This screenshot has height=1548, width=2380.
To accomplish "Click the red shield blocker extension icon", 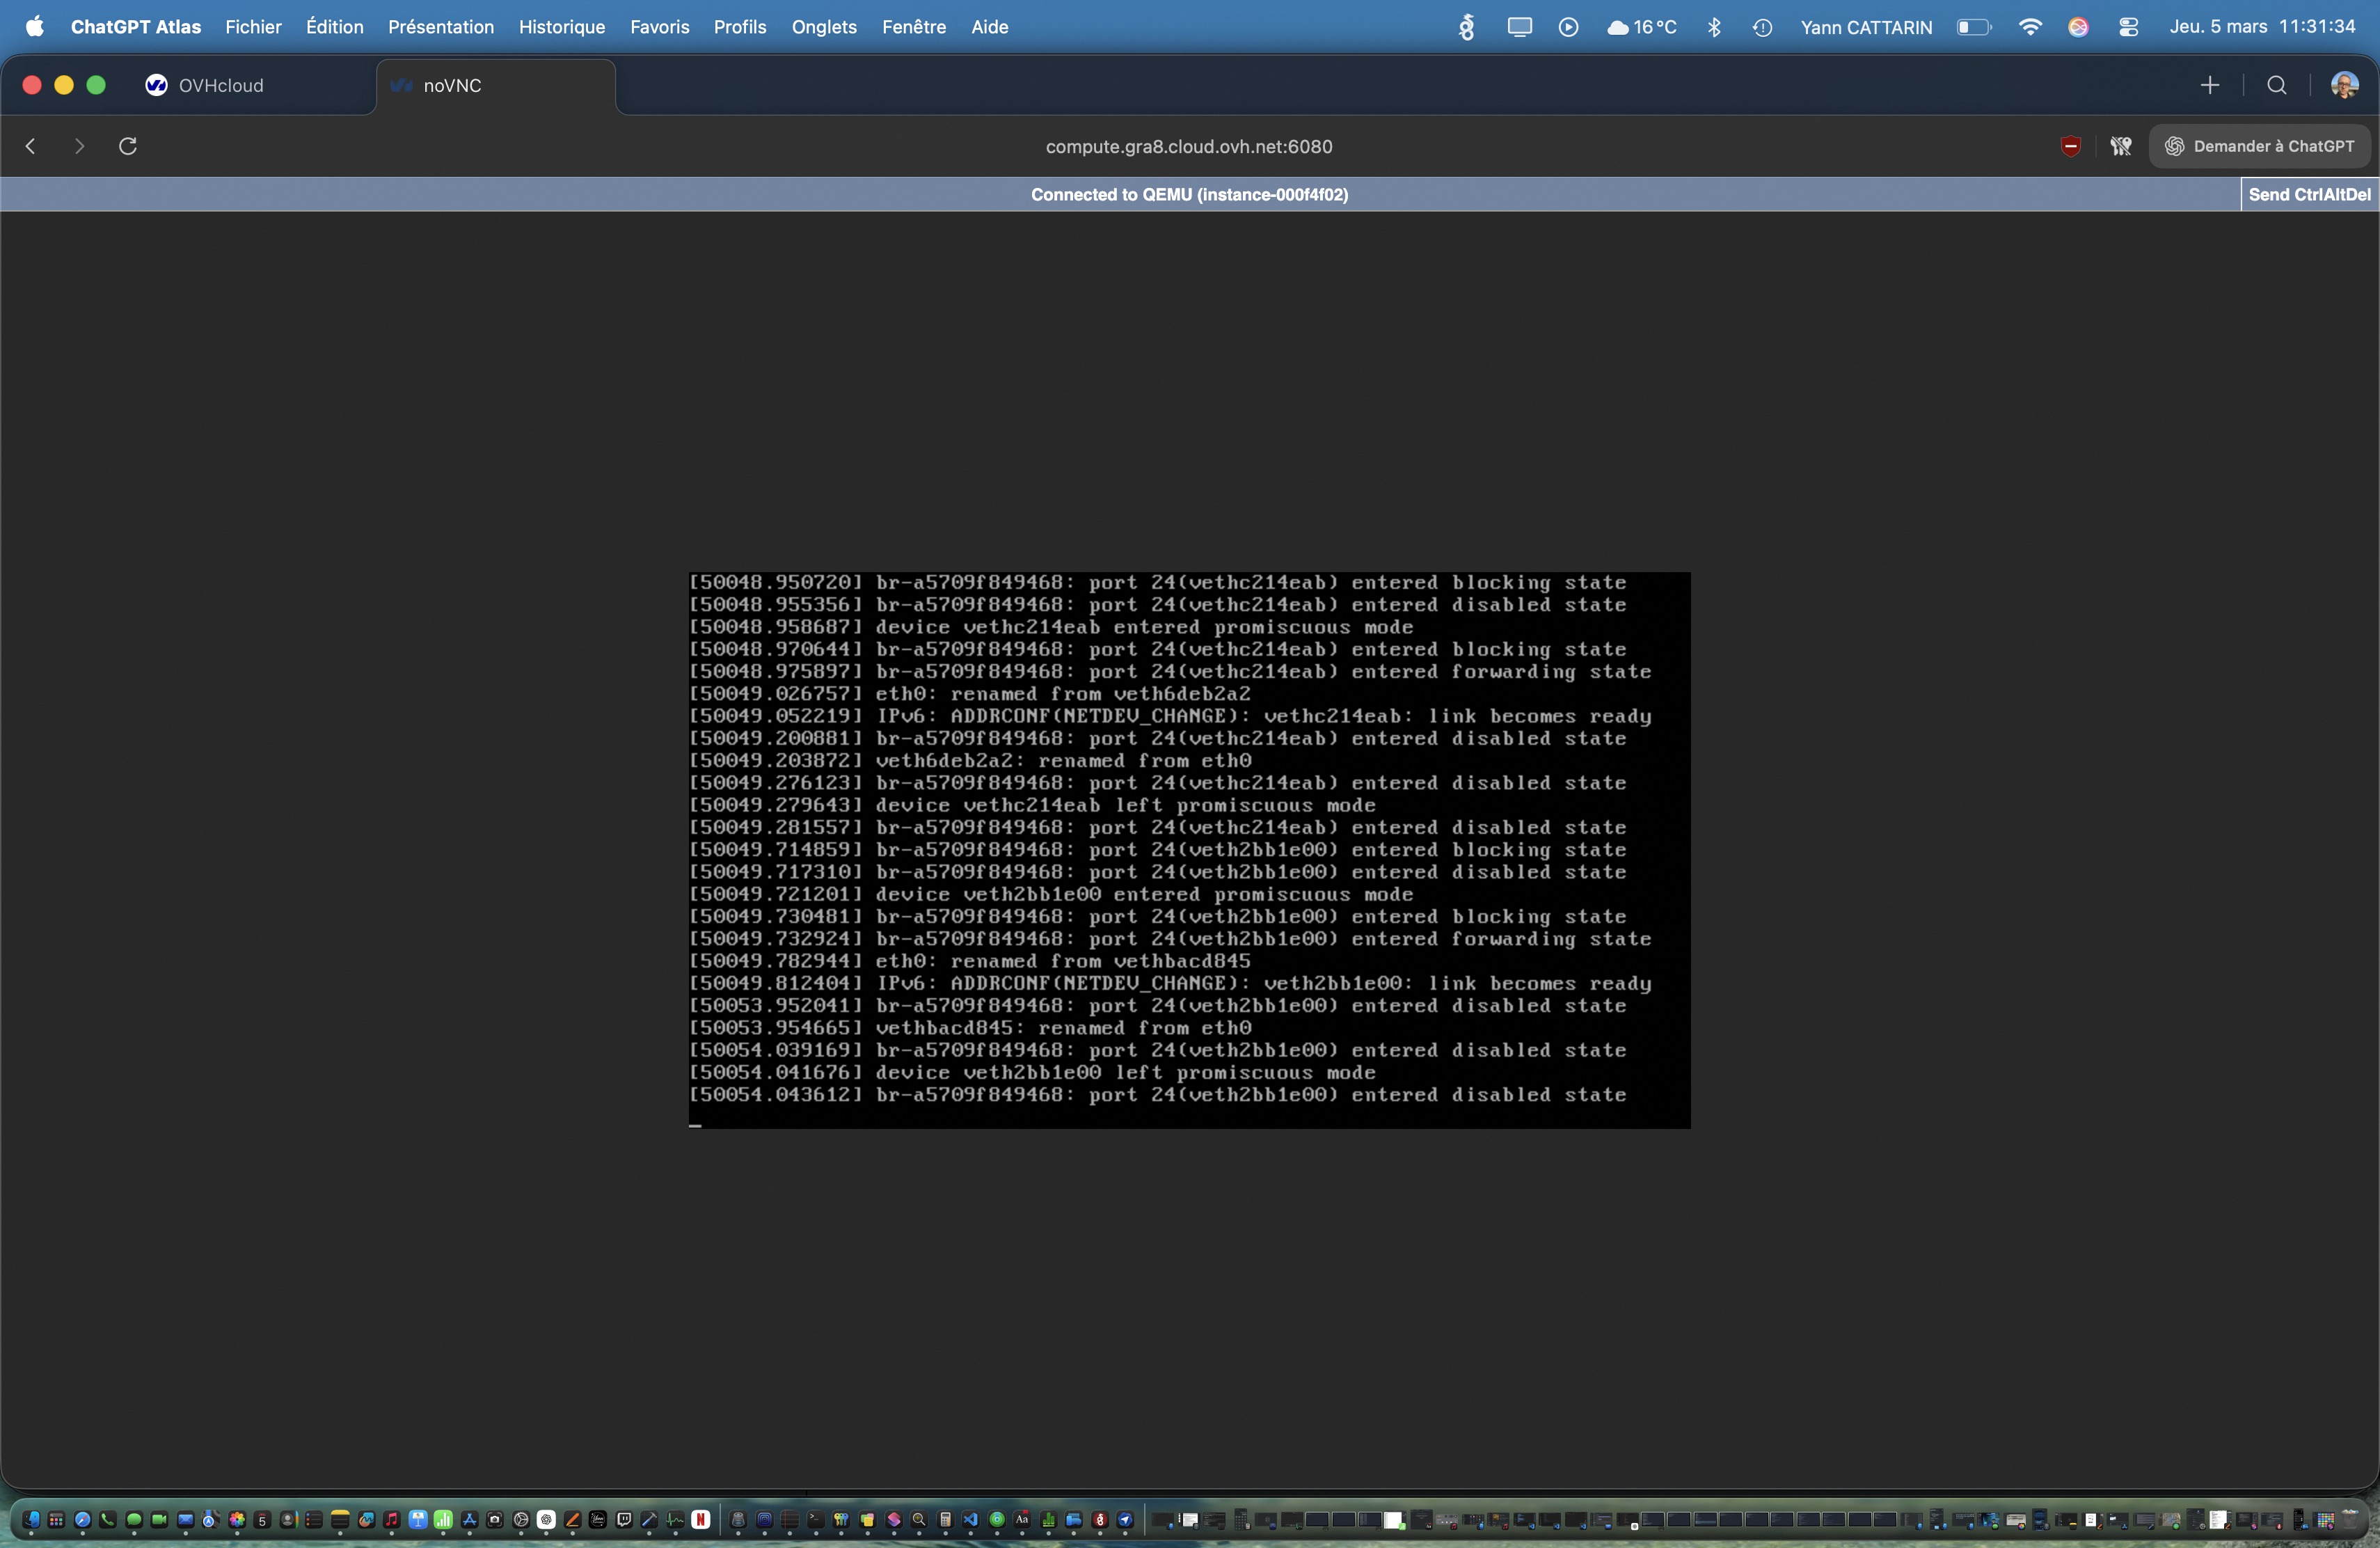I will click(2071, 146).
